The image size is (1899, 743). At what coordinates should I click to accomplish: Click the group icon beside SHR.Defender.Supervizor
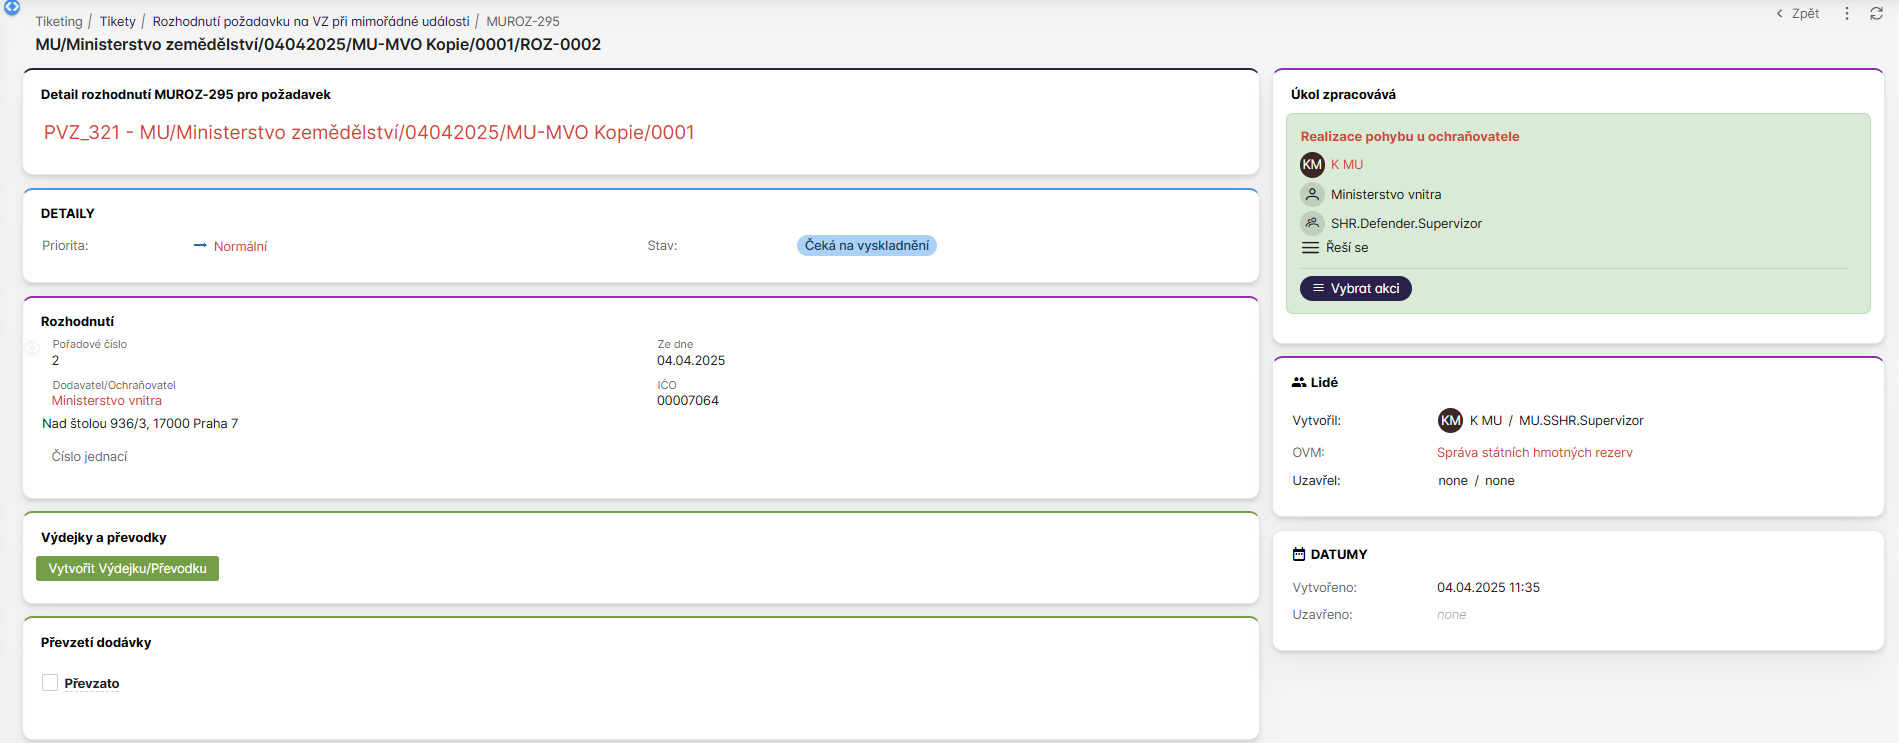(1312, 224)
